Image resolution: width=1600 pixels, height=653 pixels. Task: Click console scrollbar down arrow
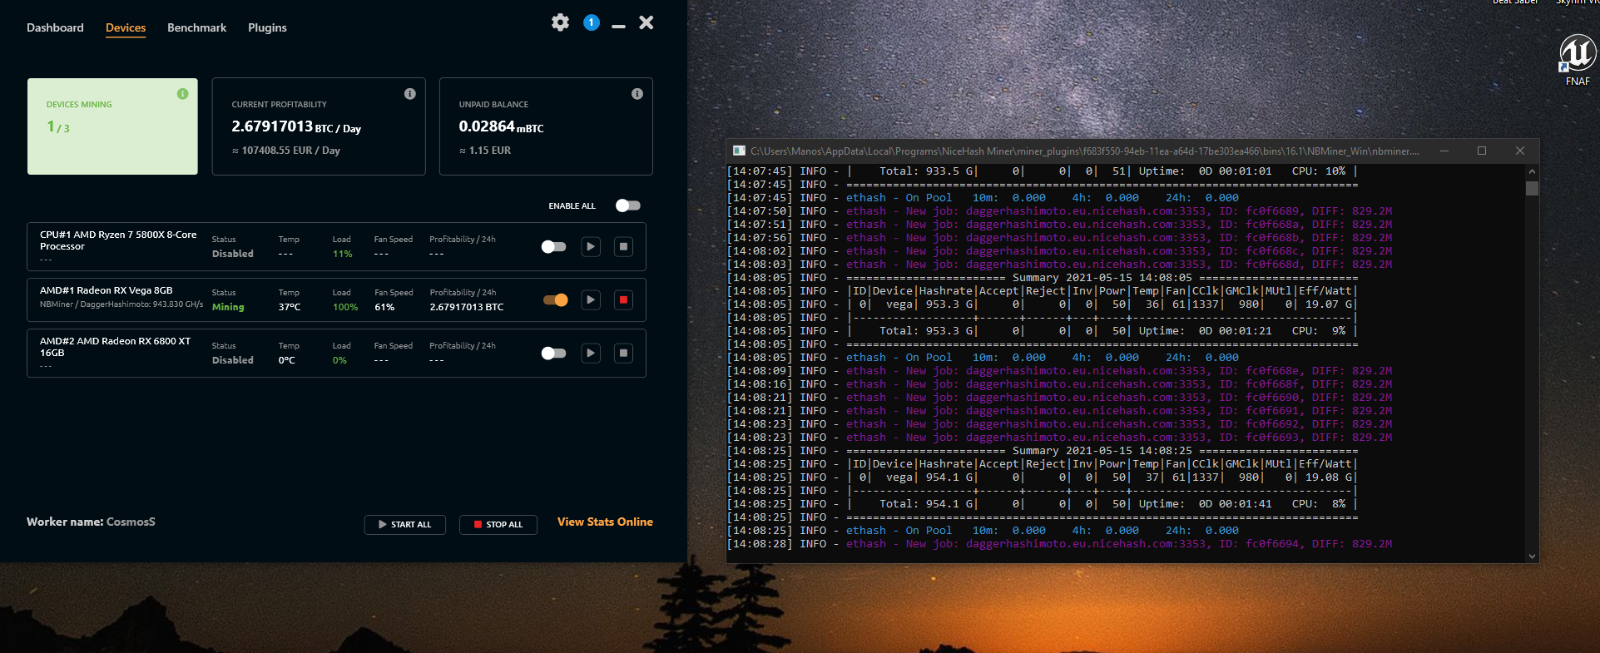click(1532, 556)
